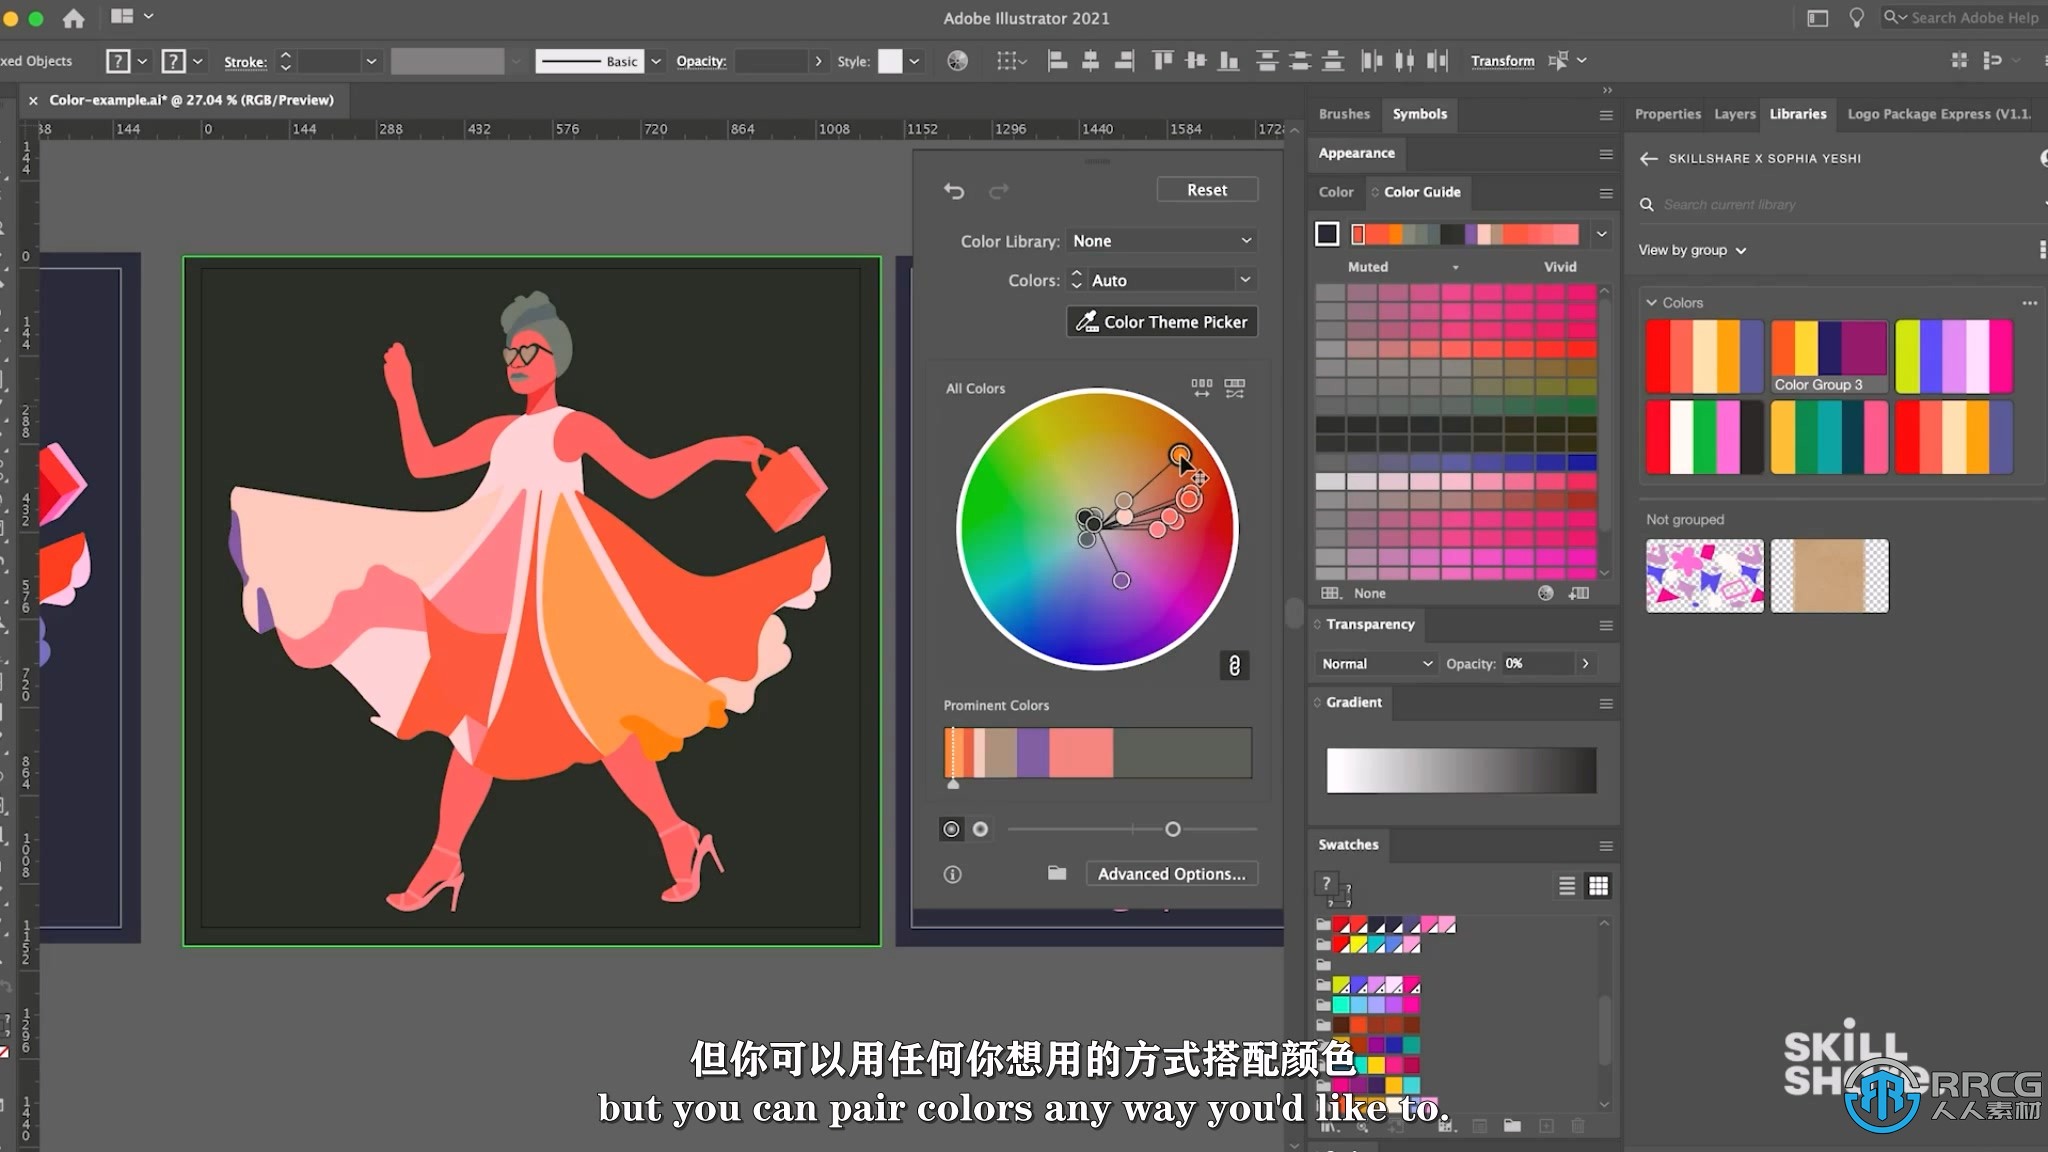Switch to the Layers tab
Viewport: 2048px width, 1152px height.
tap(1734, 114)
